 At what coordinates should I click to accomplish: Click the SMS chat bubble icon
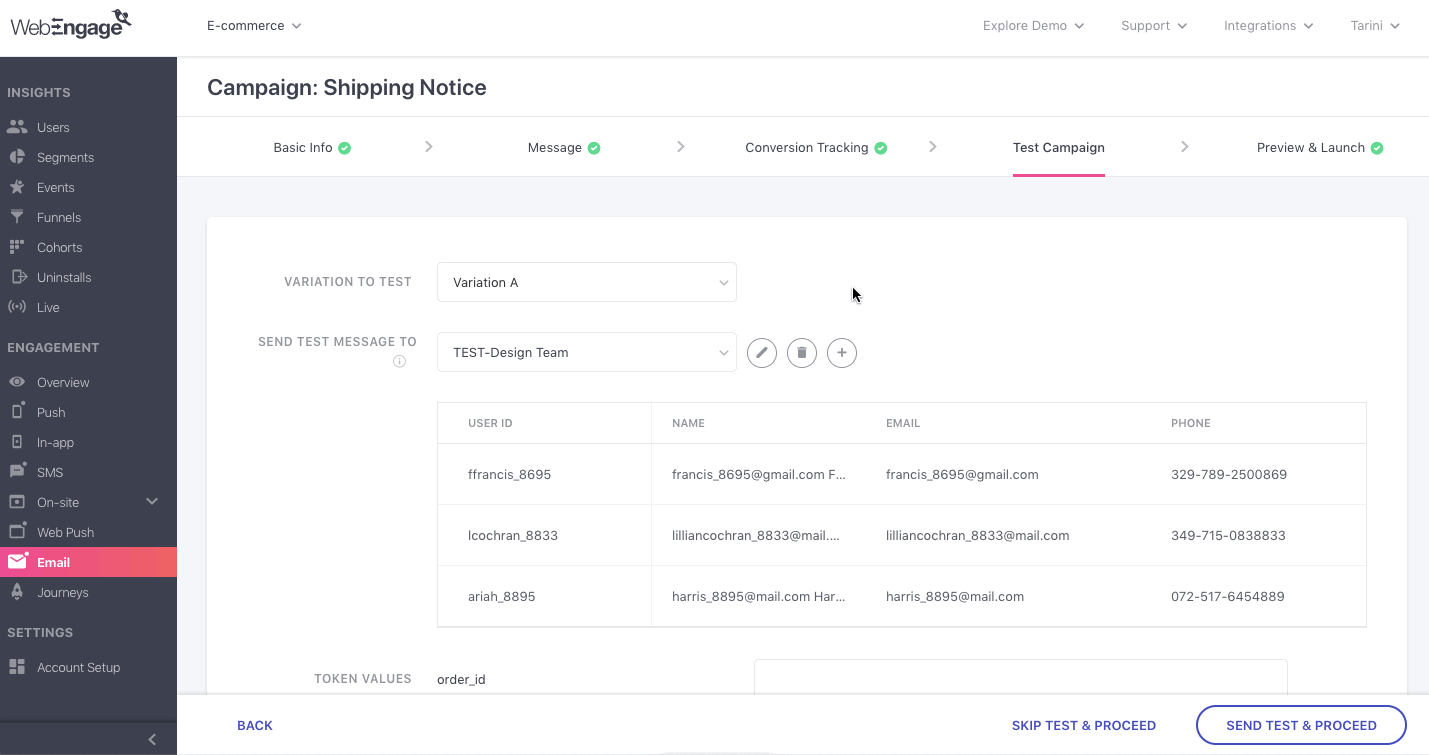point(17,472)
